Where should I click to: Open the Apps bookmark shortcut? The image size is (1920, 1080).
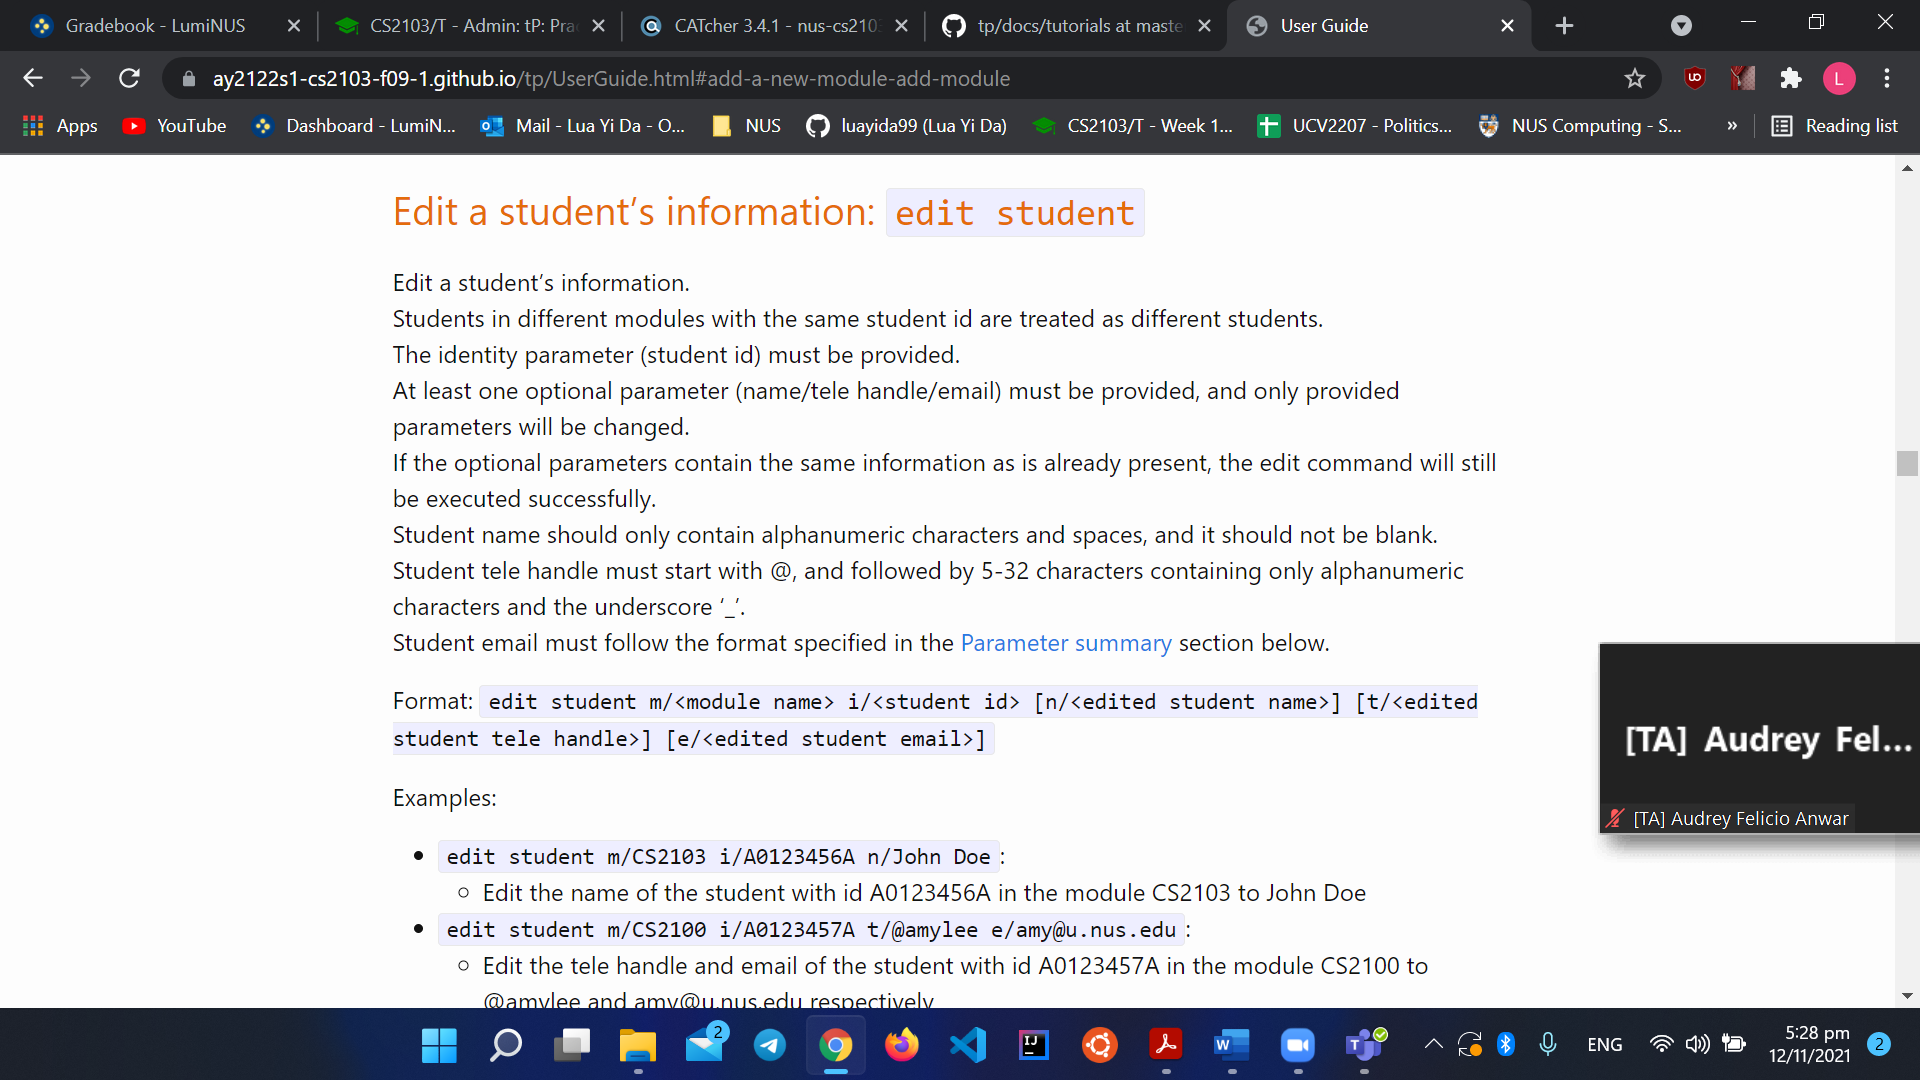[60, 125]
